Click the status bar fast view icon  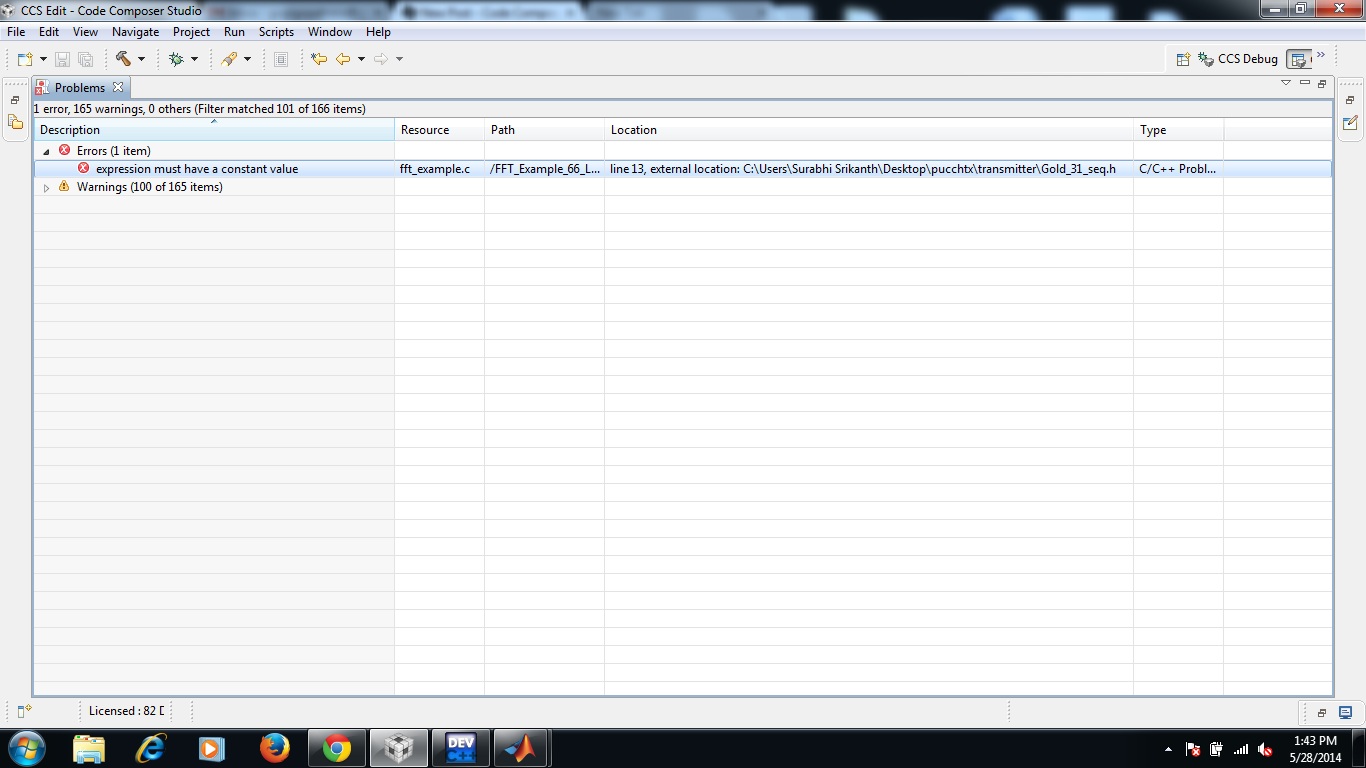[25, 711]
